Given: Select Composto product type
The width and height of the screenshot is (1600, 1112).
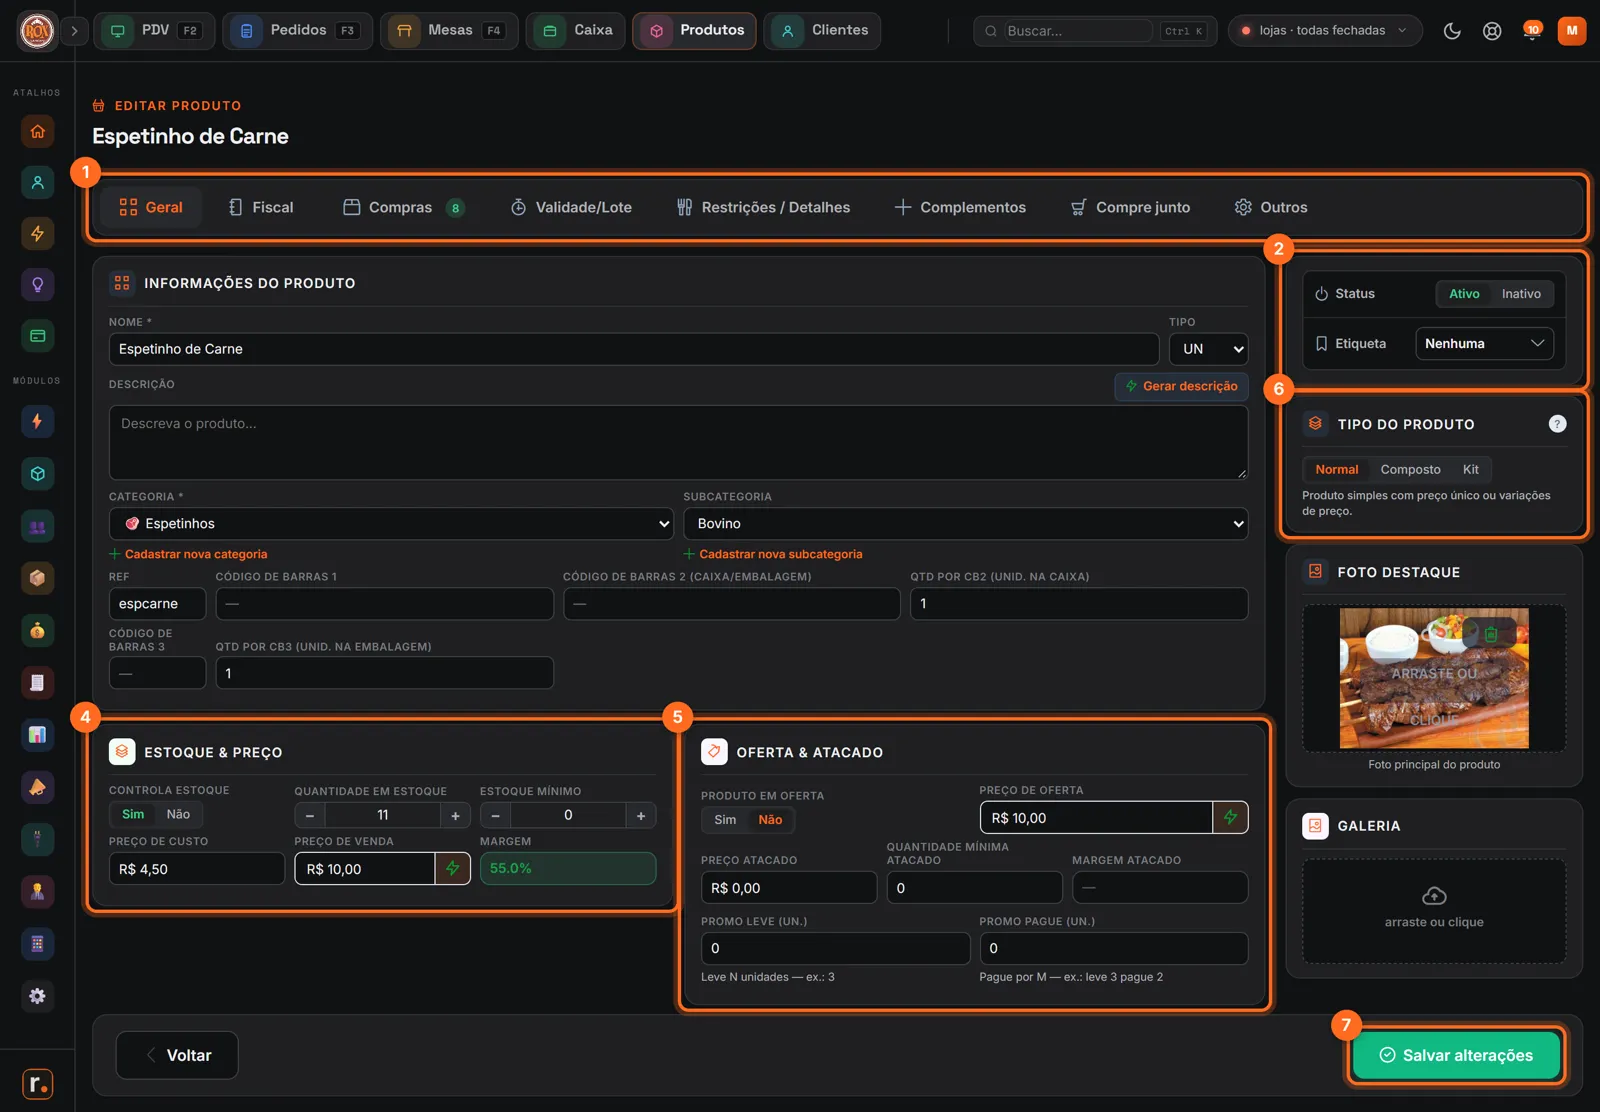Looking at the screenshot, I should click(x=1410, y=470).
